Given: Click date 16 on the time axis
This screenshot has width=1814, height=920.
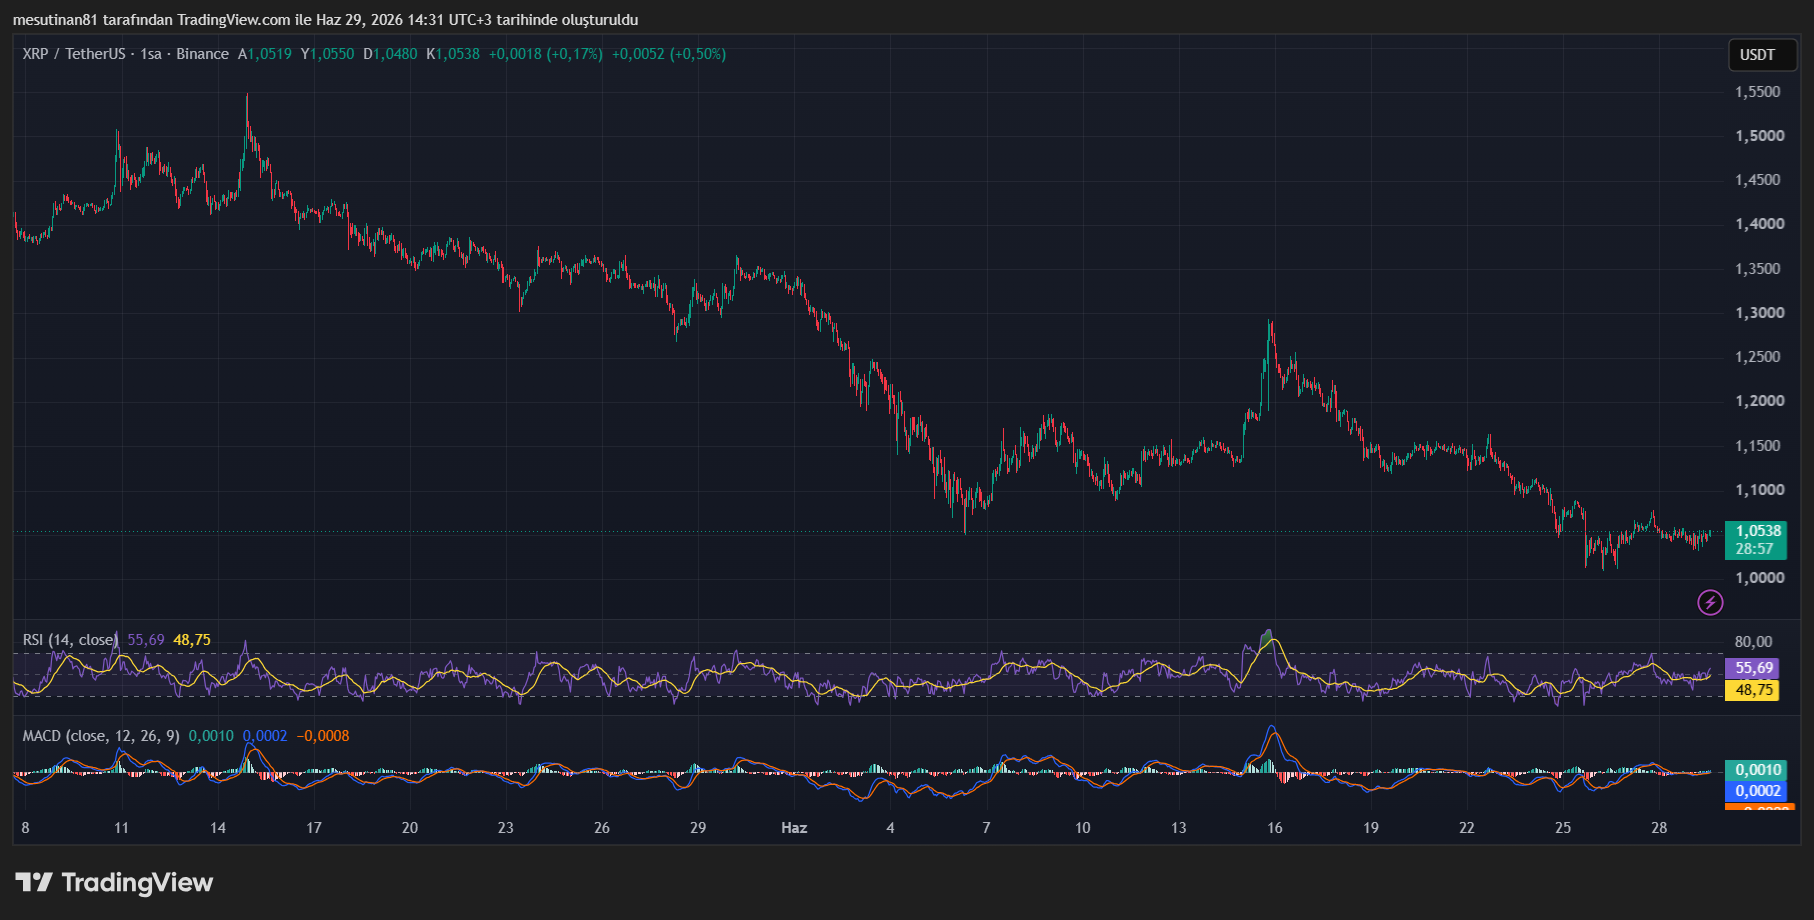Looking at the screenshot, I should pos(1275,828).
